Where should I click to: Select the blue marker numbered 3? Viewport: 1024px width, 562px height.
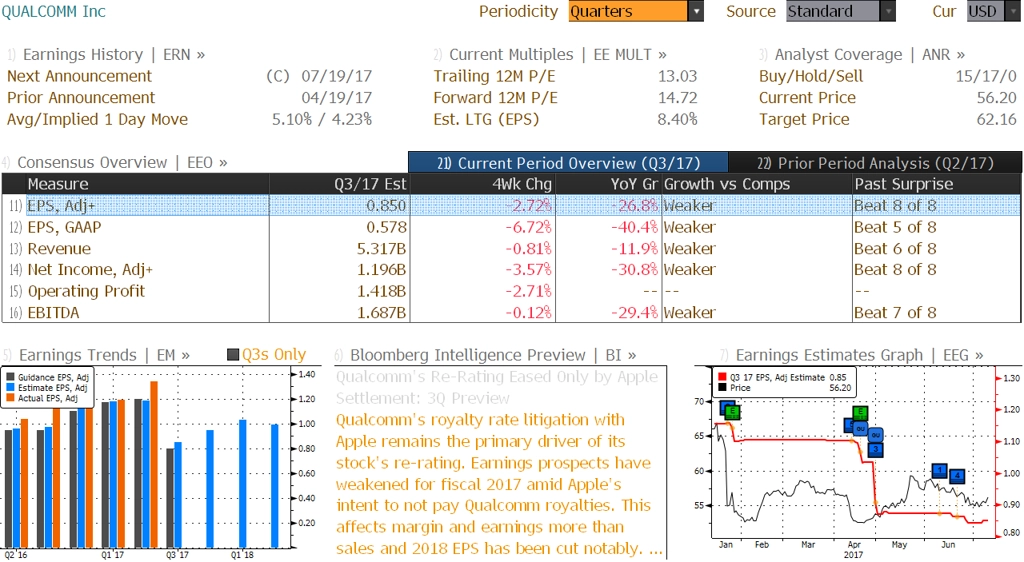coord(876,450)
